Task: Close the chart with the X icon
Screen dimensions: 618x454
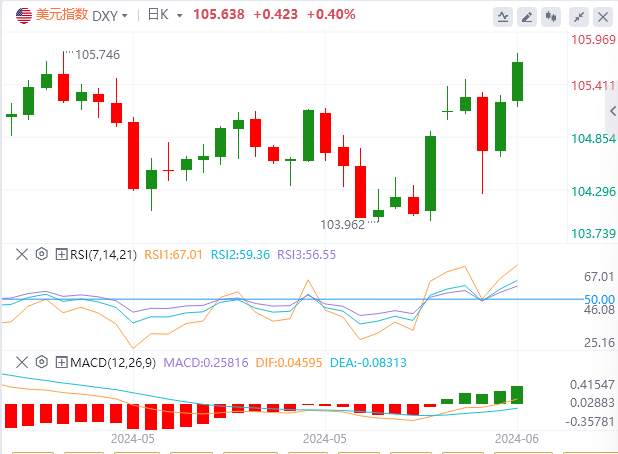Action: 603,17
